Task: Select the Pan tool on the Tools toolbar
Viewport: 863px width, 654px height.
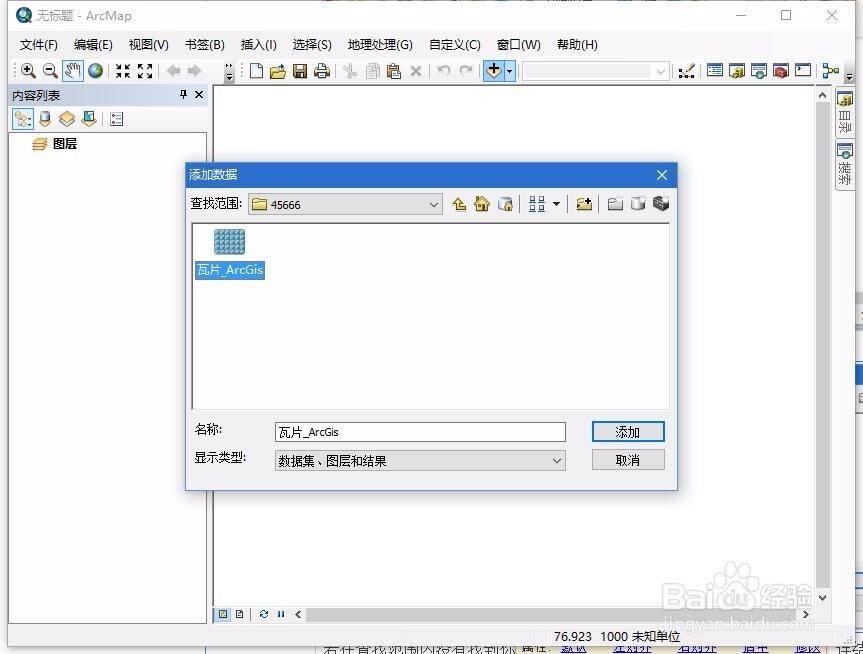Action: [71, 71]
